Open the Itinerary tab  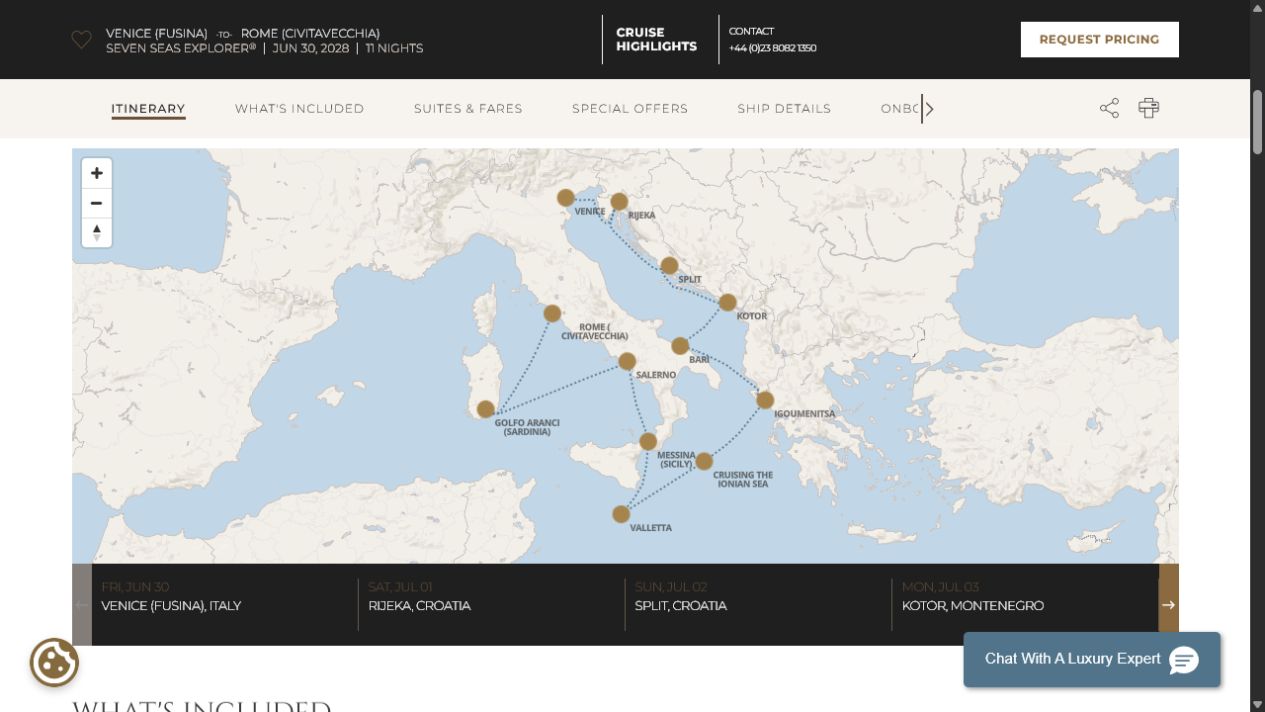click(148, 109)
